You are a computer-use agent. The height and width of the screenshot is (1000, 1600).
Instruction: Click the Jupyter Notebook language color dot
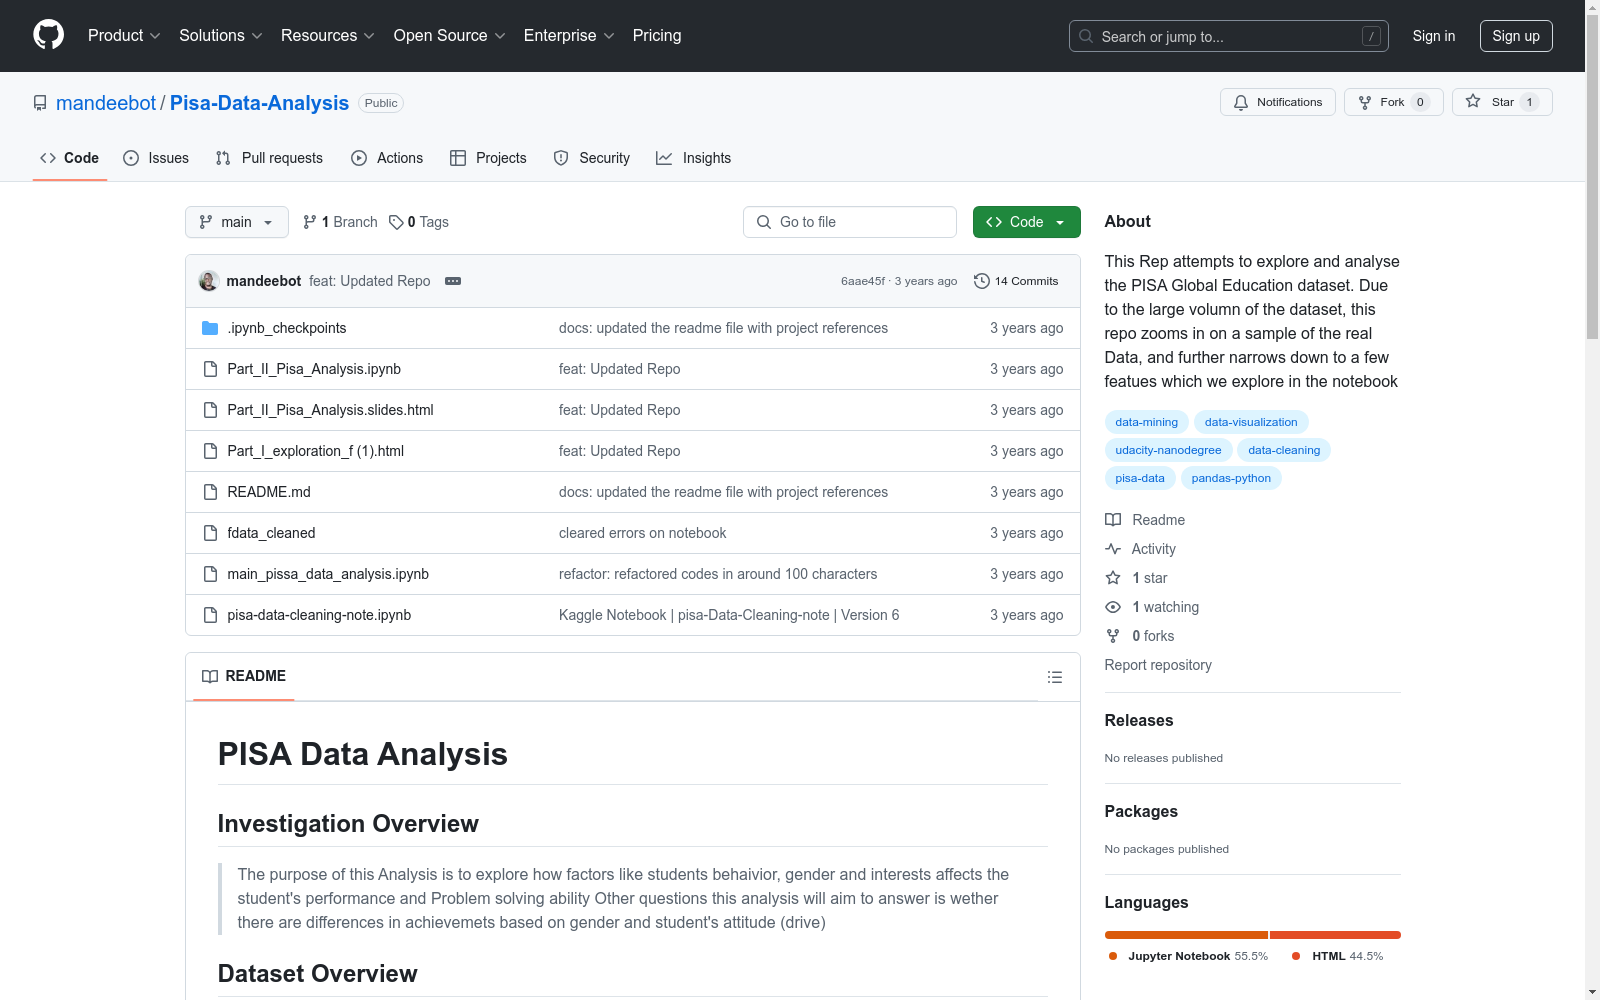coord(1113,956)
